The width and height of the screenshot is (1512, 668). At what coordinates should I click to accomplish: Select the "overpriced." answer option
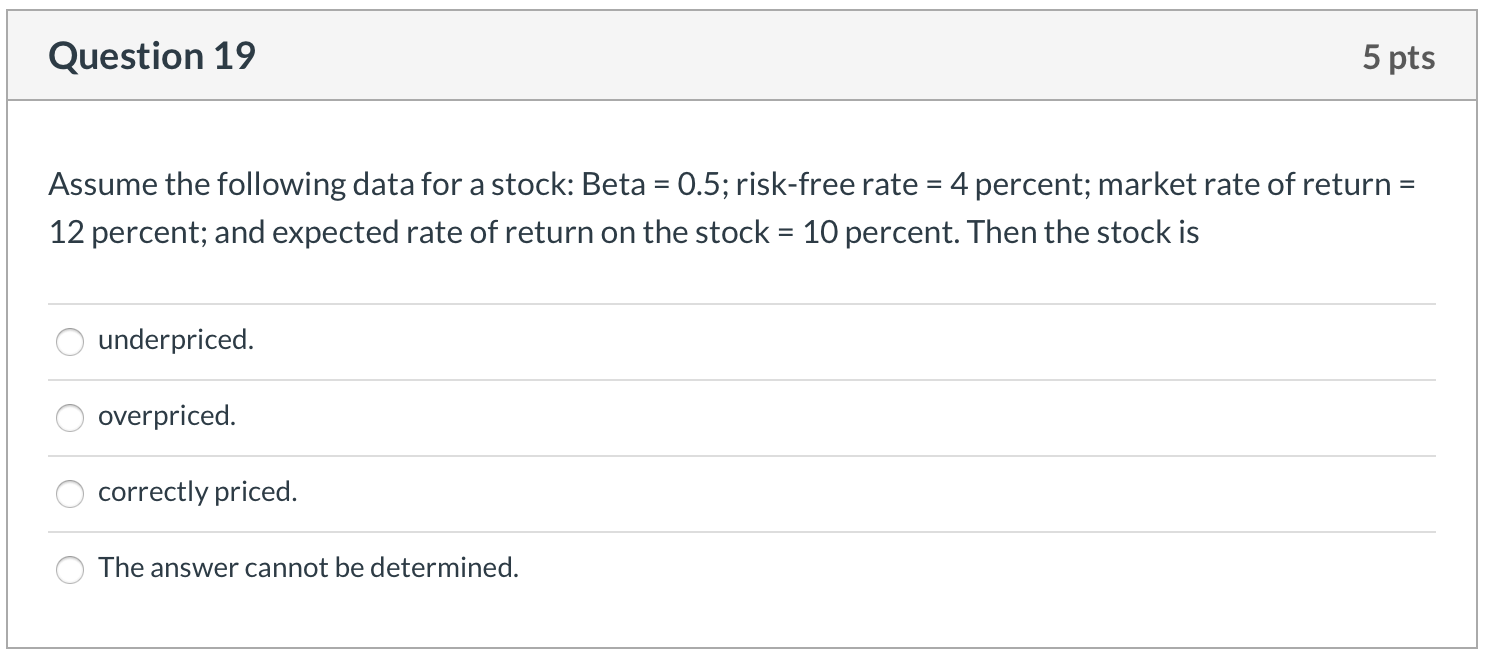pos(166,417)
